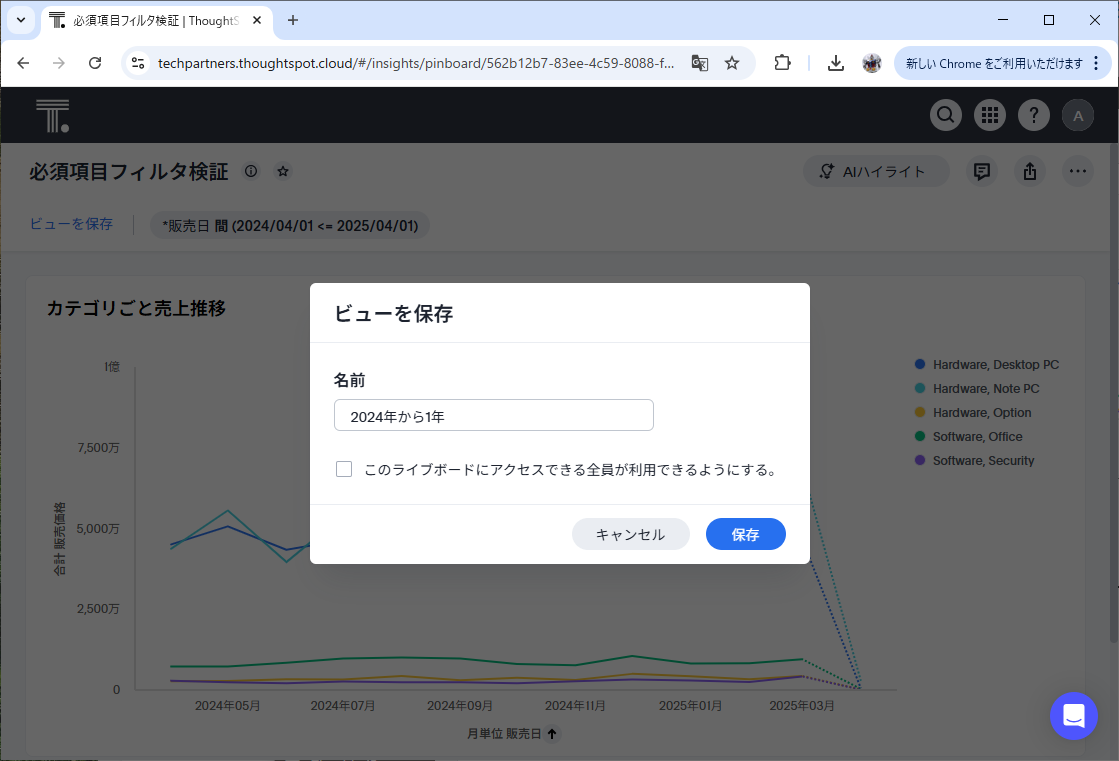Open the user profile avatar
The width and height of the screenshot is (1119, 761).
[x=1078, y=116]
